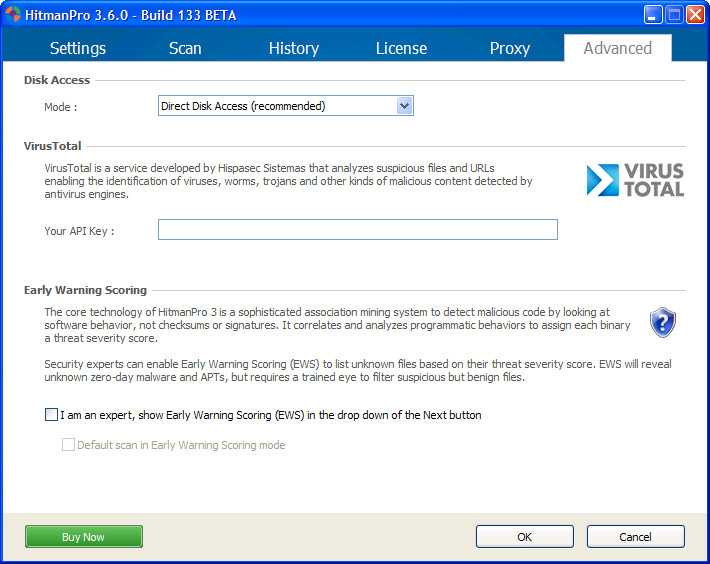This screenshot has height=564, width=710.
Task: Click the VirusTotal service description paragraph
Action: pos(288,181)
